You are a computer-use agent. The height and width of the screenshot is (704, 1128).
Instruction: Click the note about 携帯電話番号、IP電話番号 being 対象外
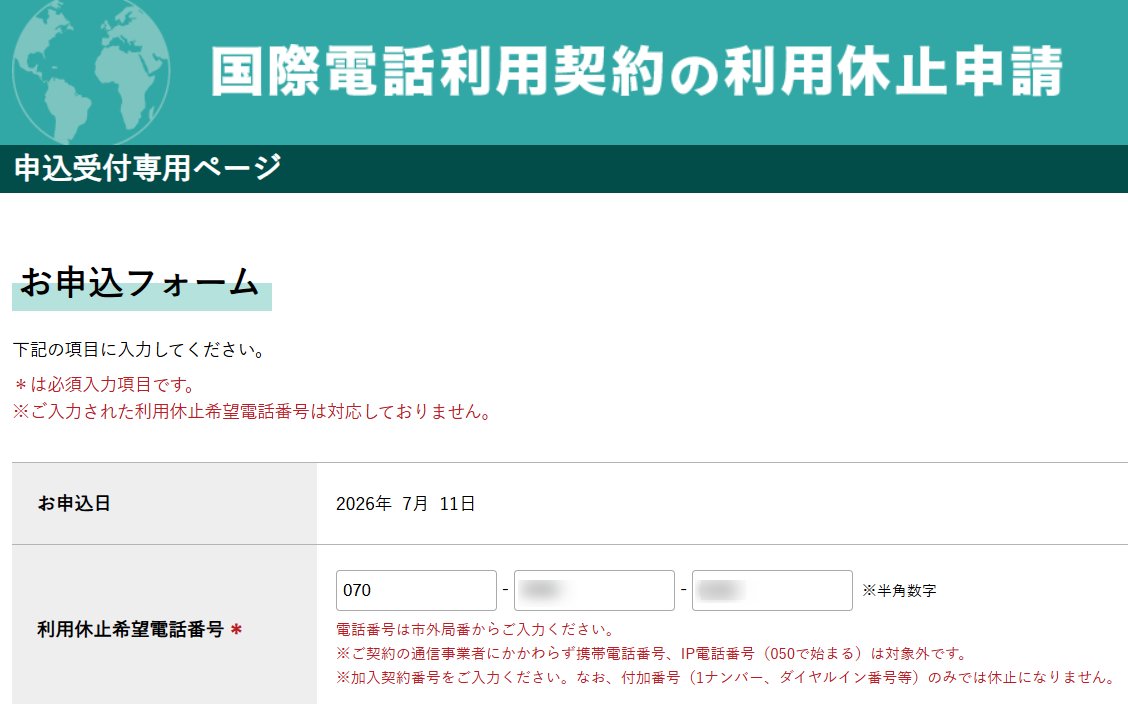tap(652, 654)
